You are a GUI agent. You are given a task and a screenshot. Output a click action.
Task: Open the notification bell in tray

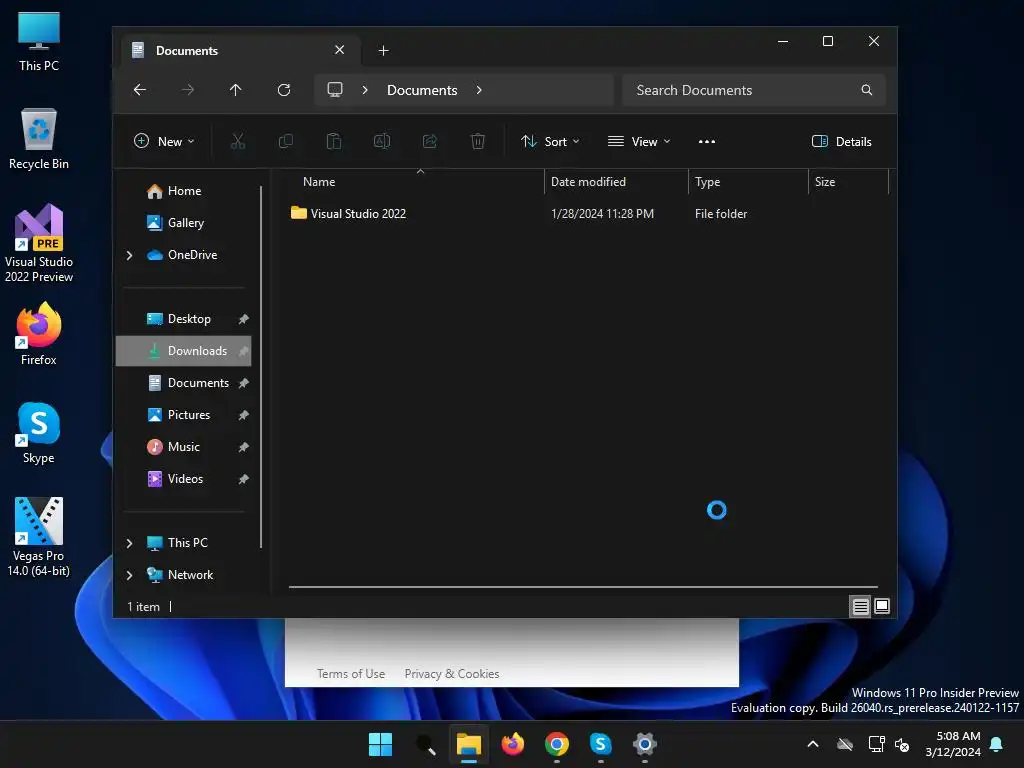pyautogui.click(x=997, y=744)
